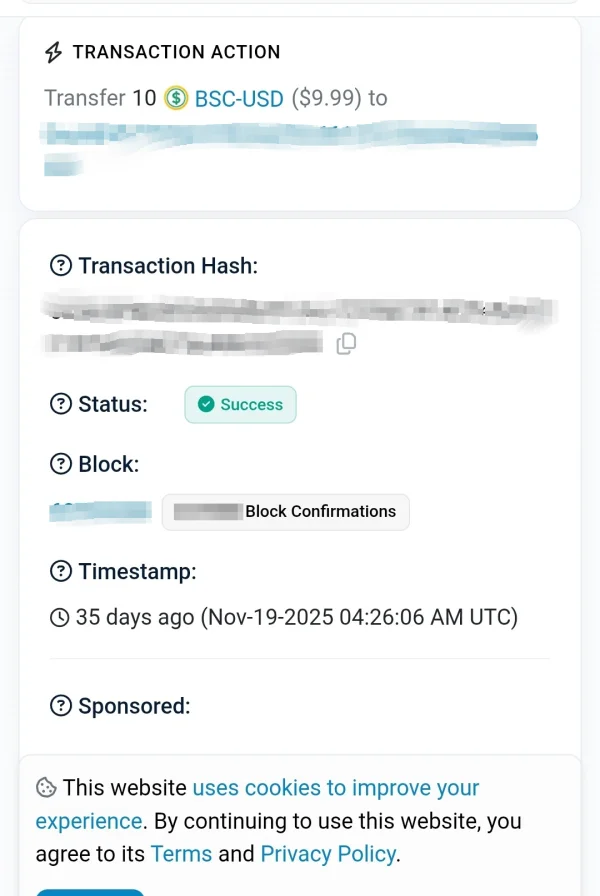Open the blurred recipient address link
The image size is (600, 896).
[x=290, y=134]
